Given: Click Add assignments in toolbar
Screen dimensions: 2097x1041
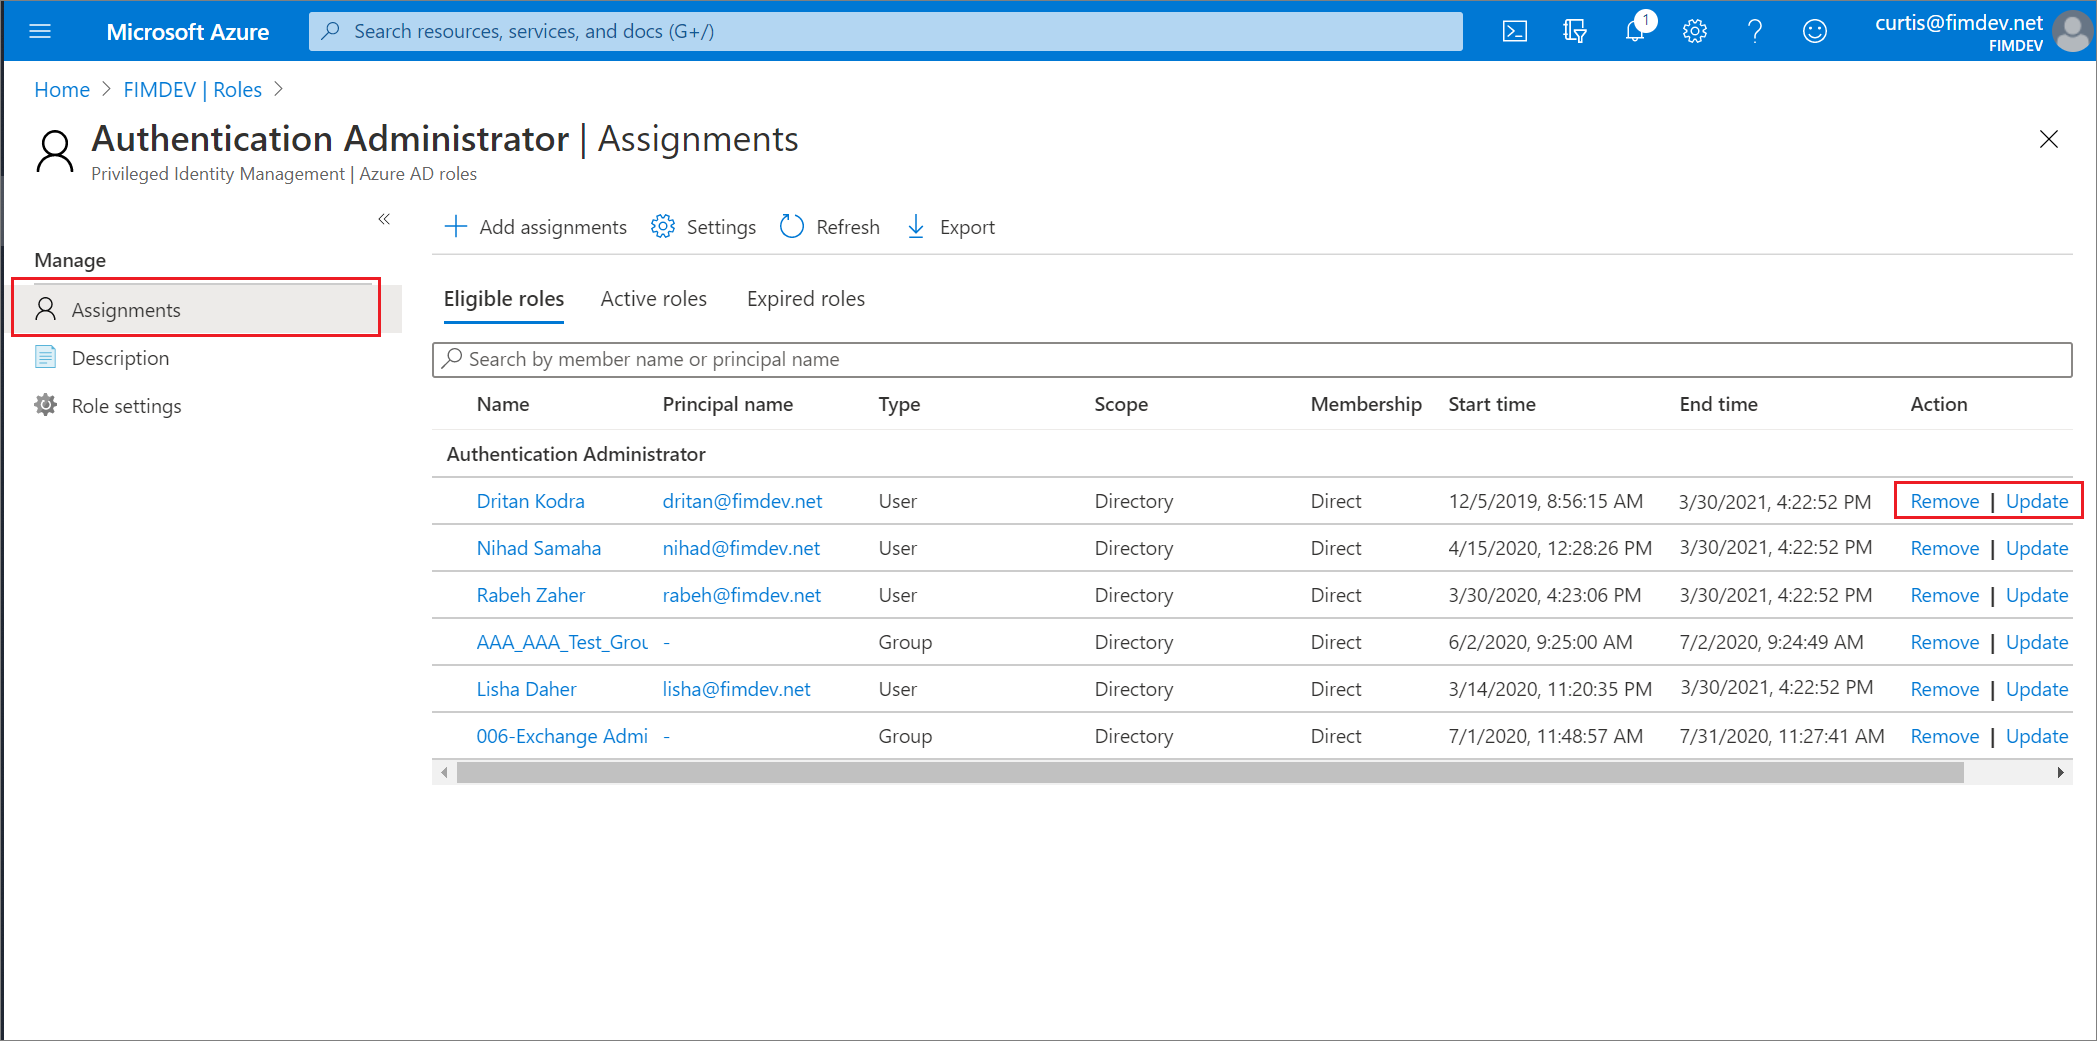Looking at the screenshot, I should pos(536,227).
